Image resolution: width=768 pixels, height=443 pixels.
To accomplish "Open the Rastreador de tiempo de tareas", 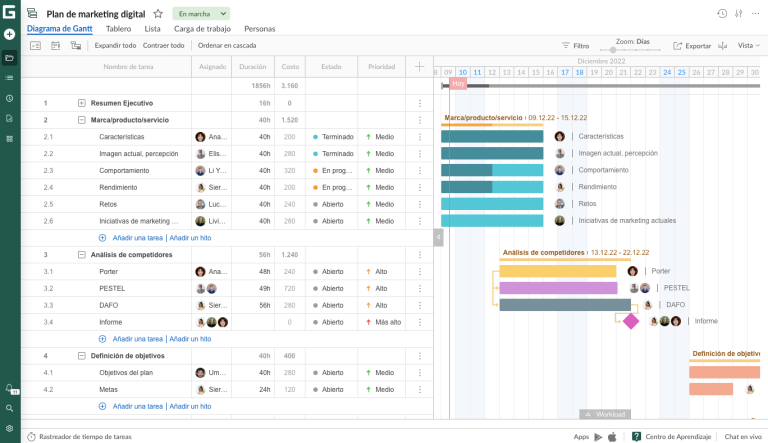I will [x=80, y=437].
